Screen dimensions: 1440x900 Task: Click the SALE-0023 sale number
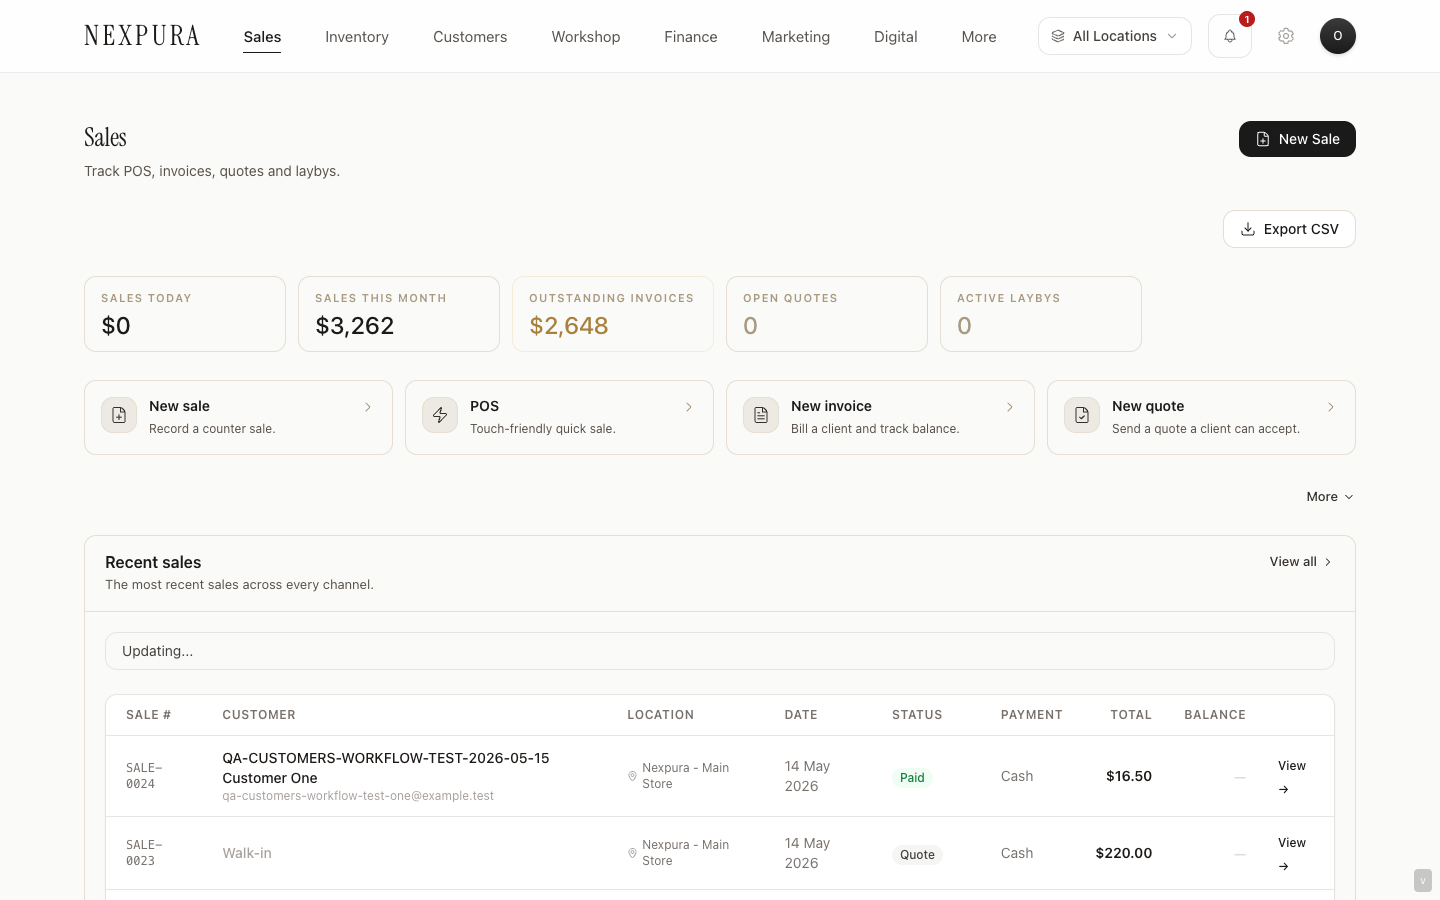144,853
